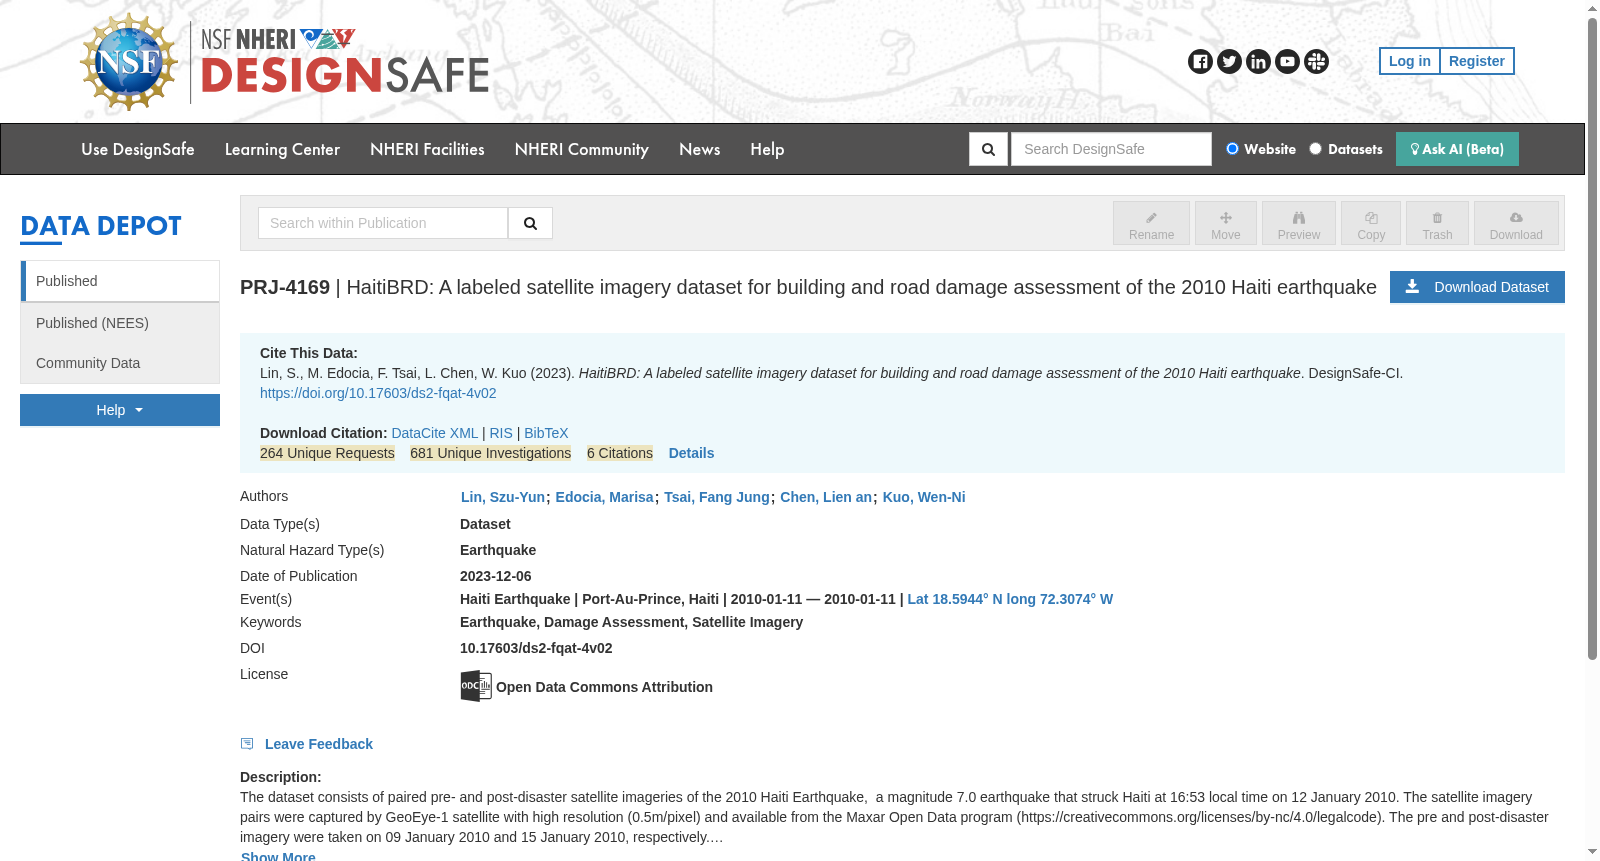This screenshot has height=861, width=1600.
Task: Click the Rename toolbar button
Action: click(x=1151, y=223)
